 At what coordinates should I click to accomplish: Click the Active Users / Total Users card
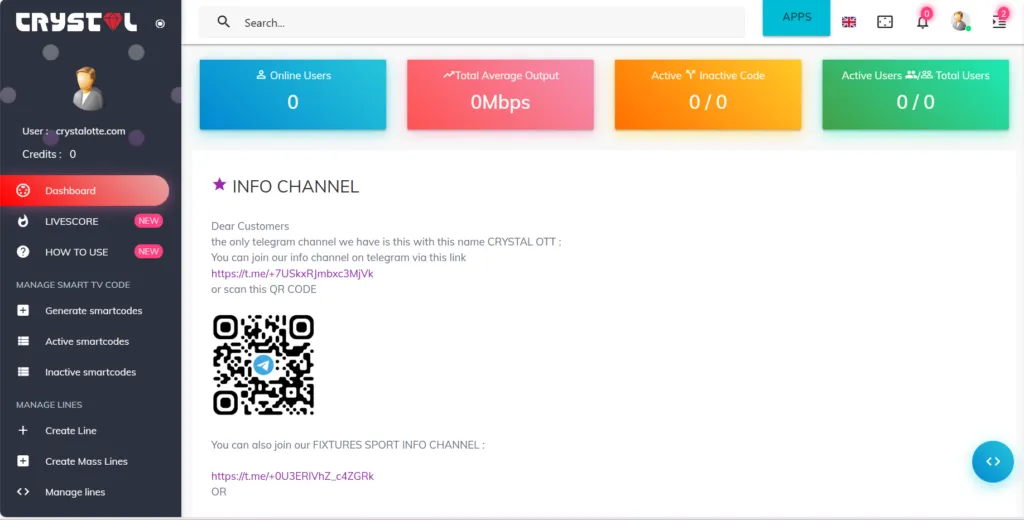(916, 95)
